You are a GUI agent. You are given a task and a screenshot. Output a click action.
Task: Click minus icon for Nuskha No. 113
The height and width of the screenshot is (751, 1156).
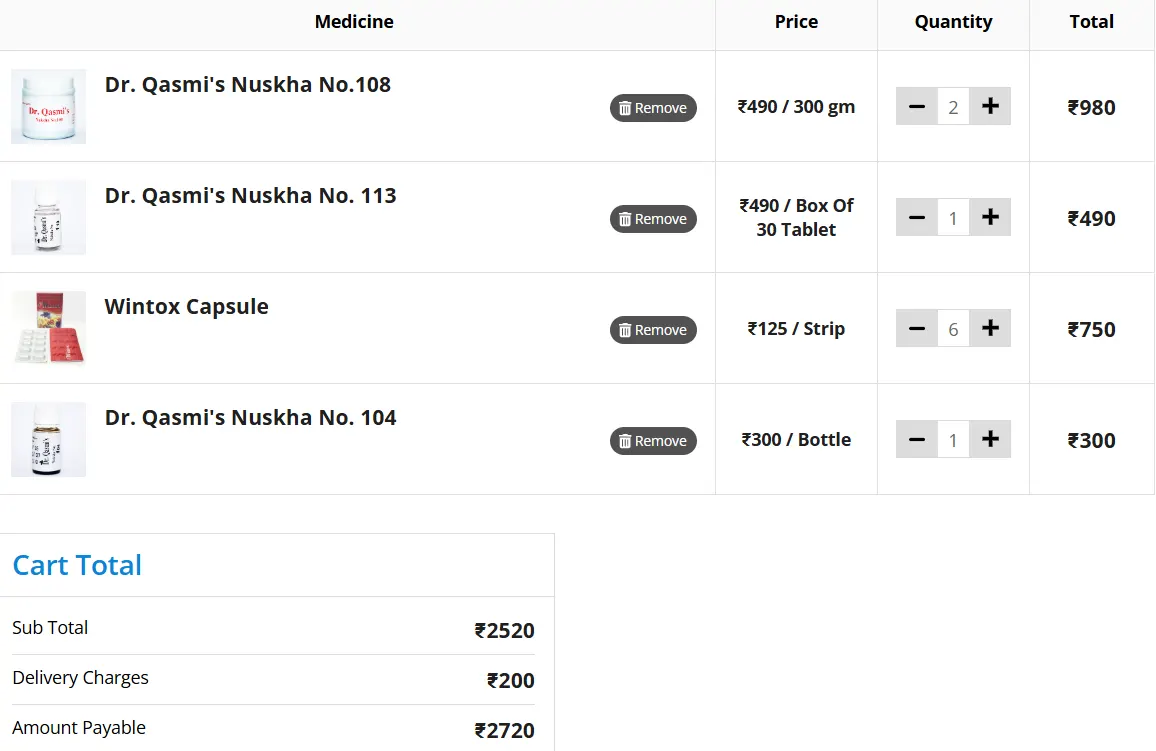pyautogui.click(x=917, y=218)
